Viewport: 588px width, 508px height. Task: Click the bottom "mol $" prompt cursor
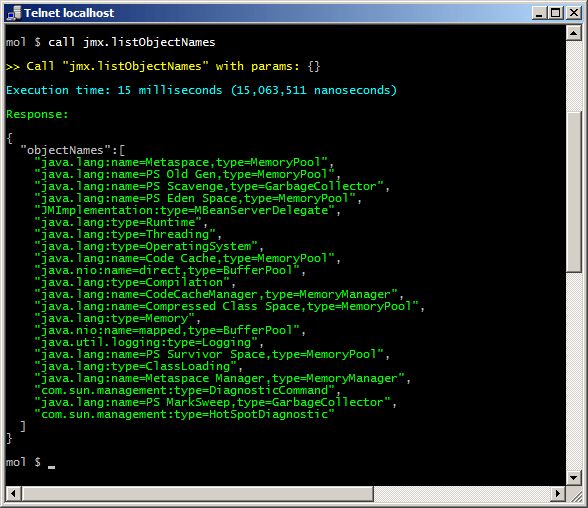click(x=52, y=467)
